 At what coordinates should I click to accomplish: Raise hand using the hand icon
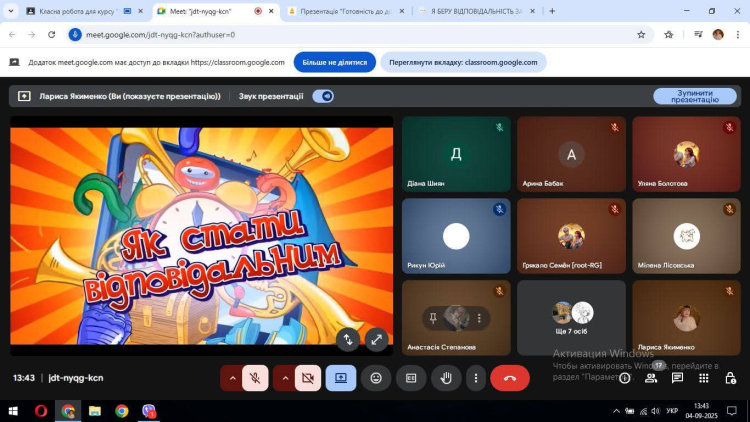click(446, 378)
